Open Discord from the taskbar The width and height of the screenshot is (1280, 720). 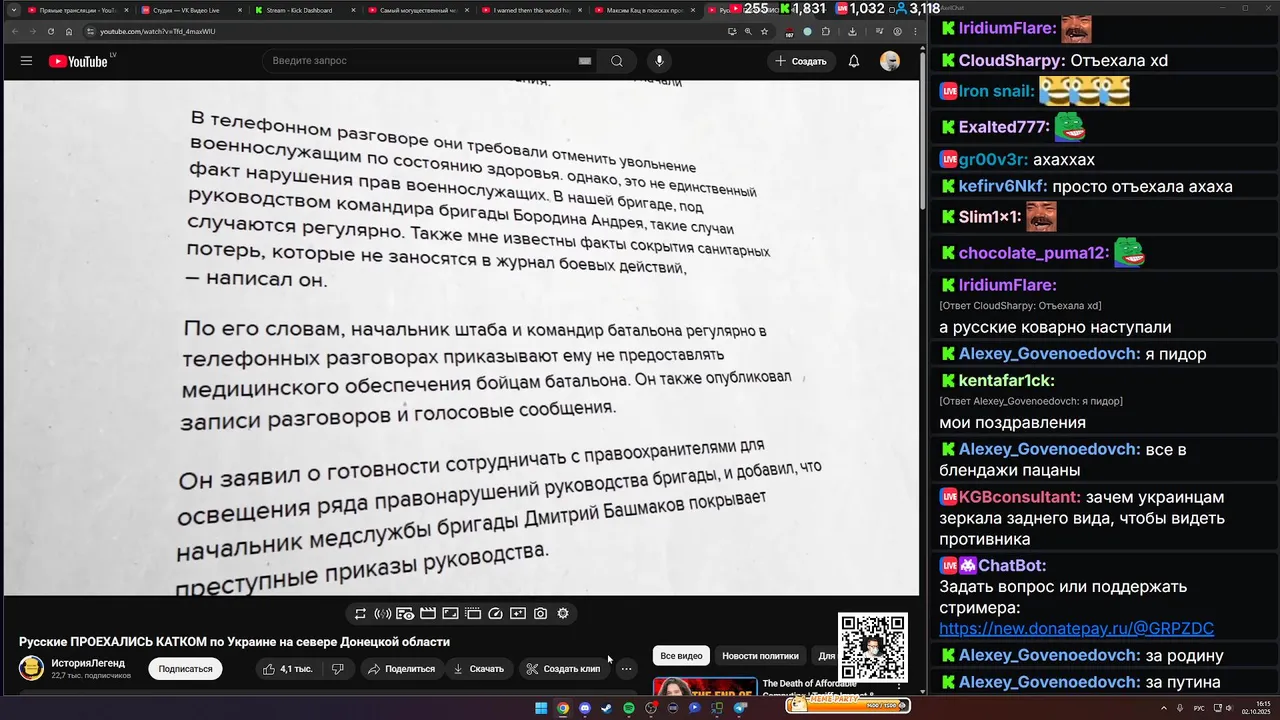pyautogui.click(x=585, y=708)
